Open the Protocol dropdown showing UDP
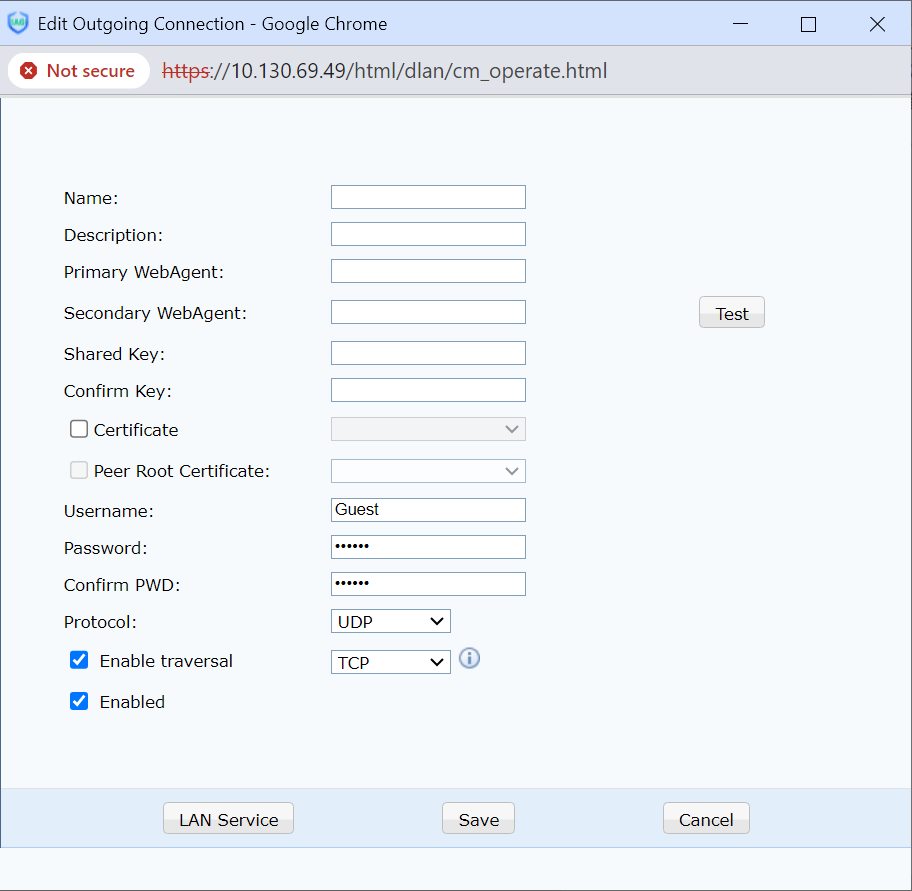This screenshot has width=912, height=891. tap(390, 621)
